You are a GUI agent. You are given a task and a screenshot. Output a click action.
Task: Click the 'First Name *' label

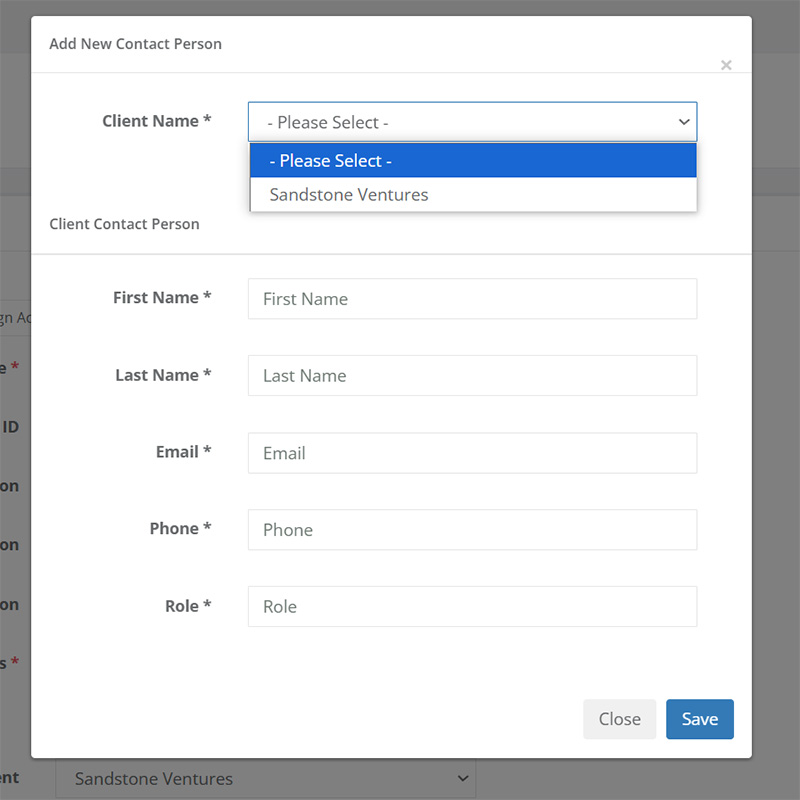(x=162, y=297)
